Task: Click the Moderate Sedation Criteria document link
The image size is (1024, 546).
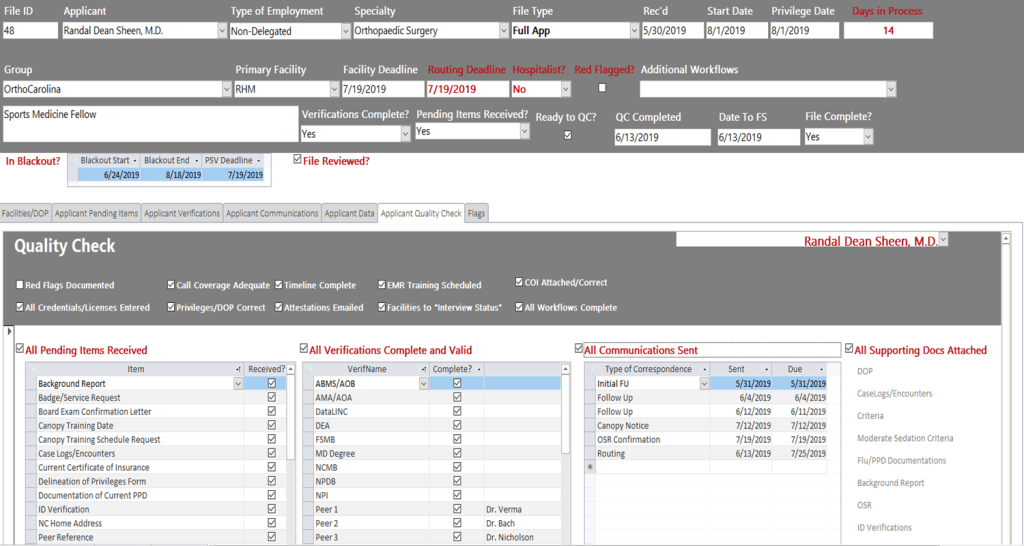Action: pos(905,438)
